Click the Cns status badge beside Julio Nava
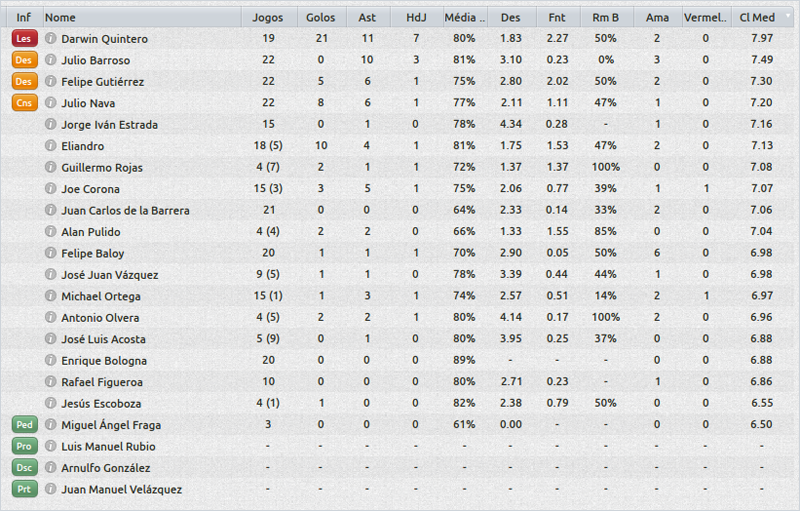Screen dimensions: 800x511 point(23,102)
